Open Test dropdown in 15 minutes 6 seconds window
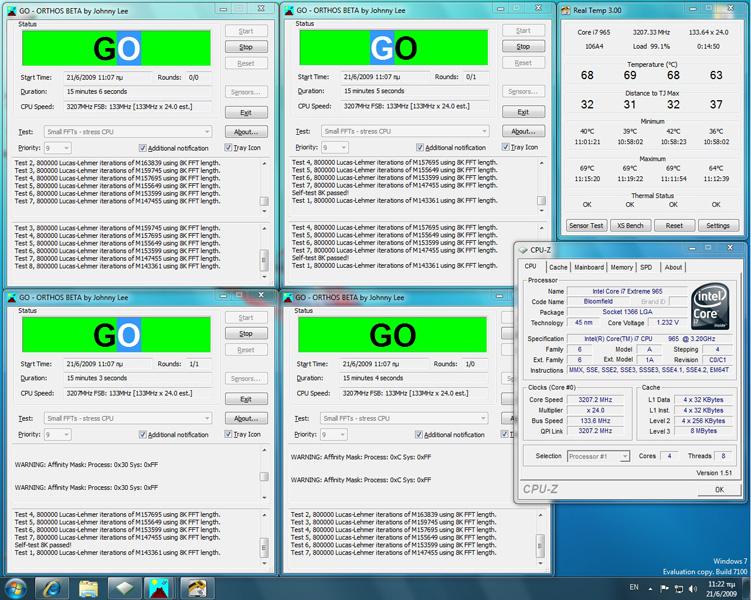Viewport: 751px width, 600px height. [x=128, y=132]
